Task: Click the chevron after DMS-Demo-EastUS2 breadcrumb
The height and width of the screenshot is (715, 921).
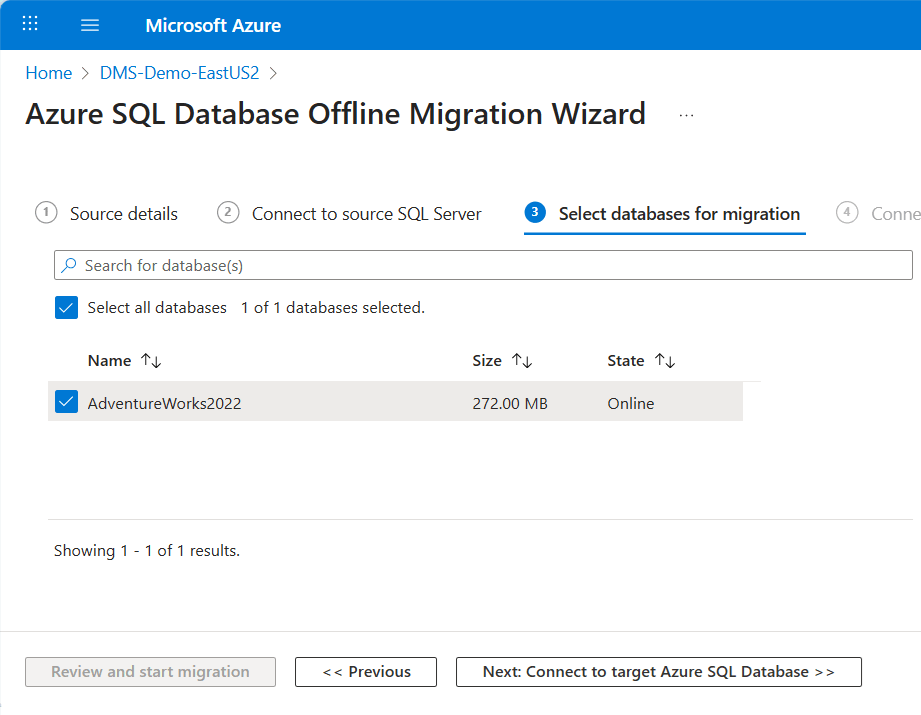Action: [273, 72]
